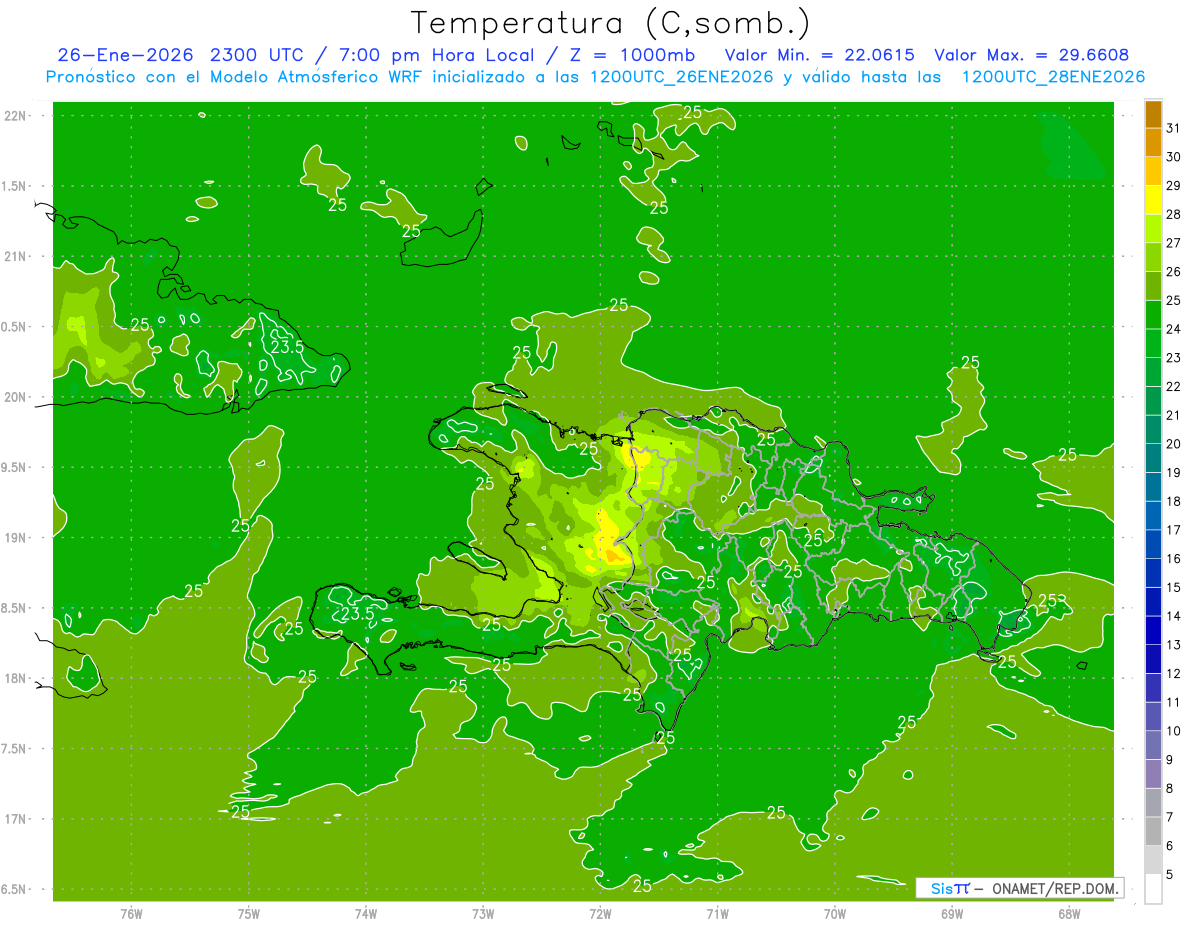
Task: Pick the blue legend swatch between 16 and 17
Action: pos(1153,544)
